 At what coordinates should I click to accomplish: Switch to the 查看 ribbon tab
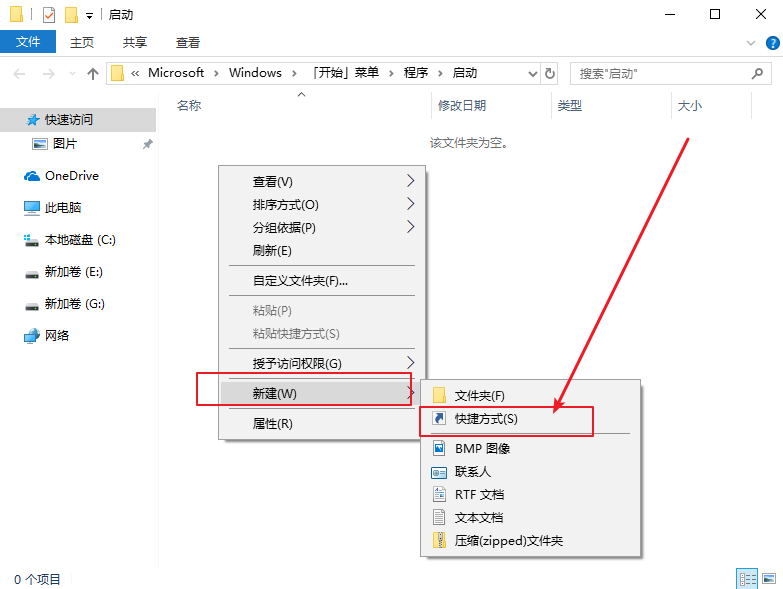pyautogui.click(x=188, y=42)
